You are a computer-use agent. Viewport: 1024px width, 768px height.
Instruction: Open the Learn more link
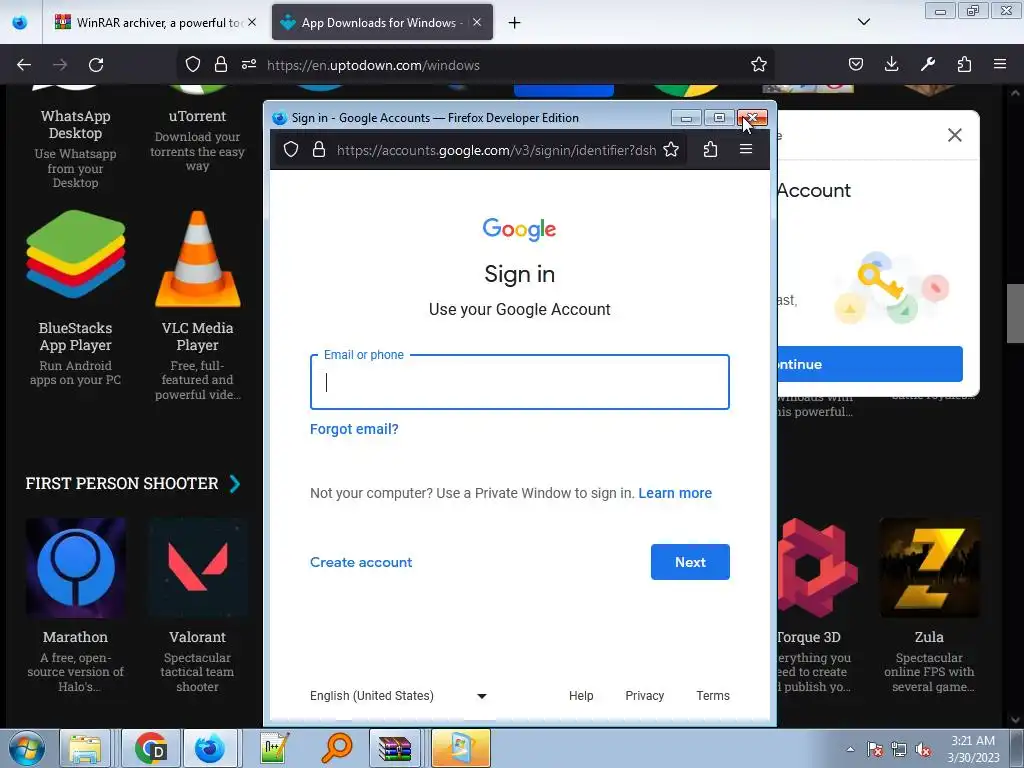pos(675,493)
